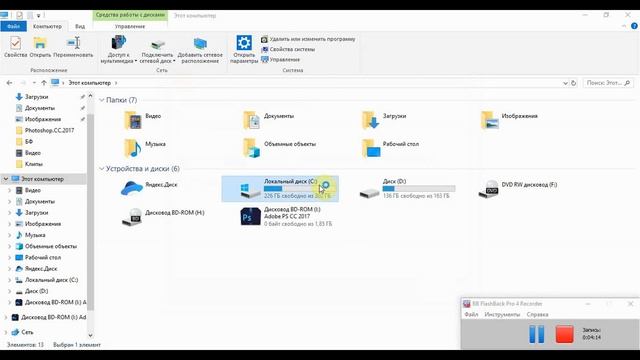
Task: Expand Music node in sidebar tree
Action: (9, 235)
